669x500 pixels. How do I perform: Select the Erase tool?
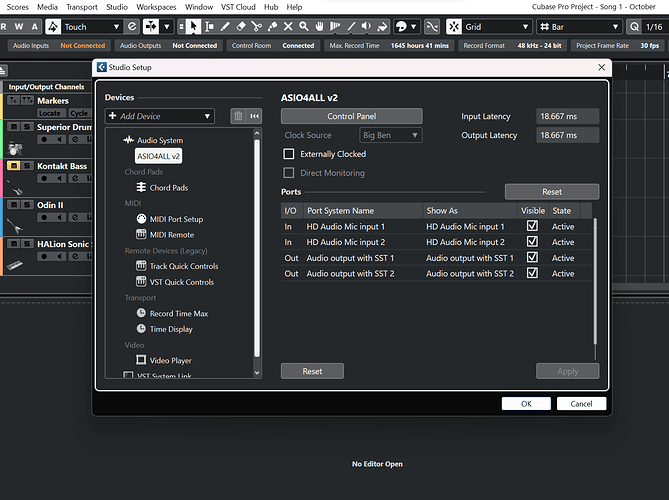pos(241,26)
